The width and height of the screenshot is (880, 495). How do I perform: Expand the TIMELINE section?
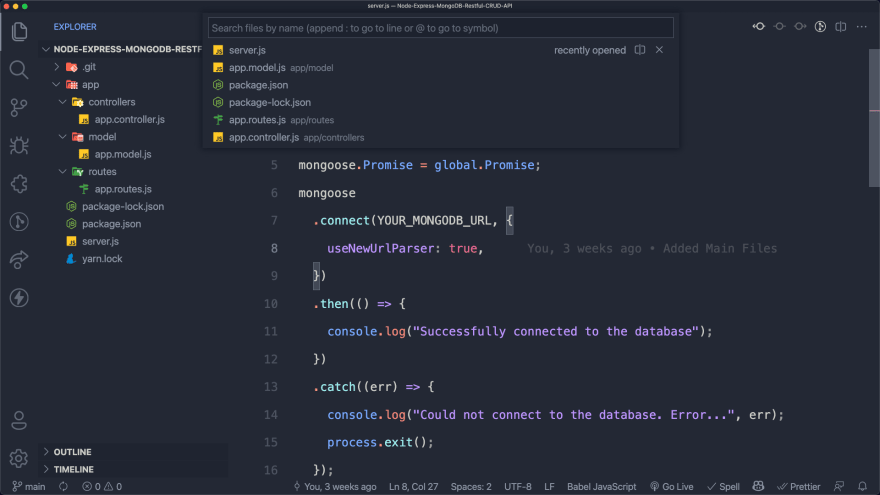tap(73, 469)
